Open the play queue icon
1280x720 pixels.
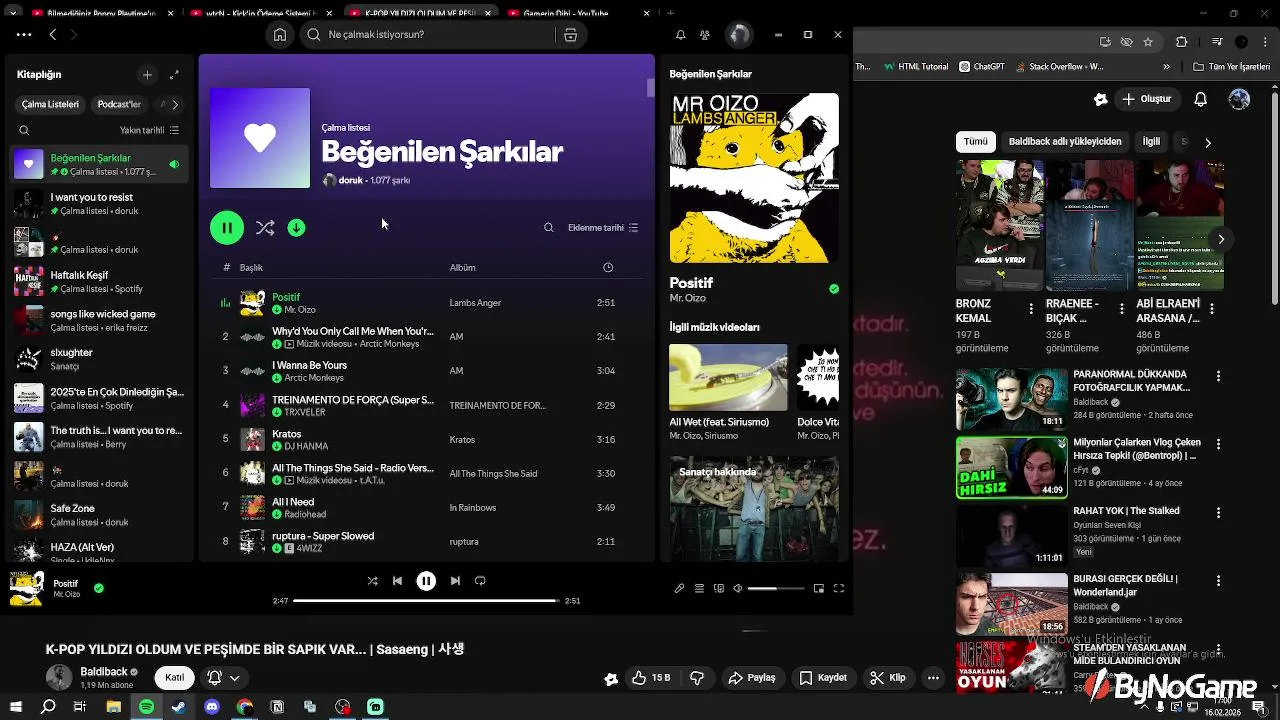(699, 589)
